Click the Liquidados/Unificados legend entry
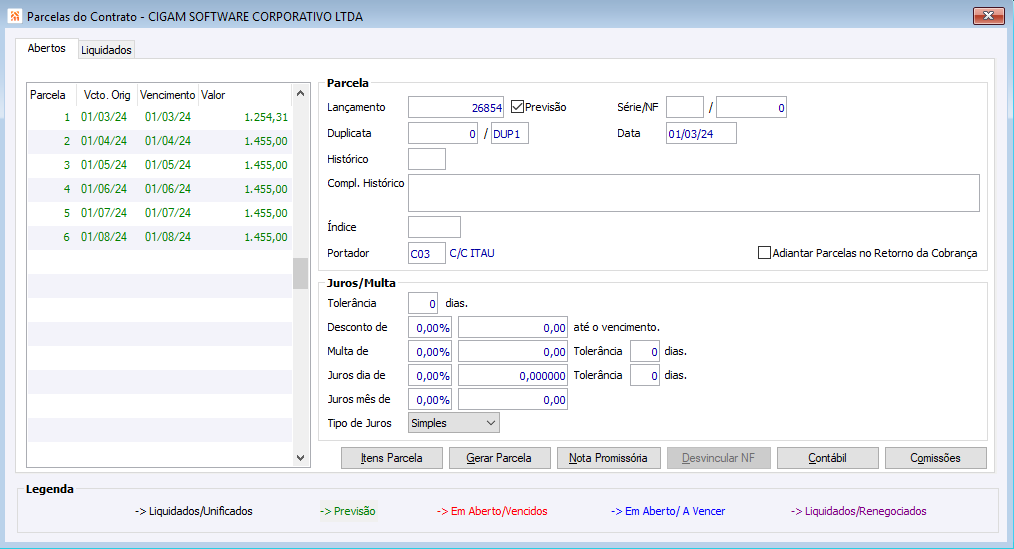Screen dimensions: 1014x549 pos(194,511)
